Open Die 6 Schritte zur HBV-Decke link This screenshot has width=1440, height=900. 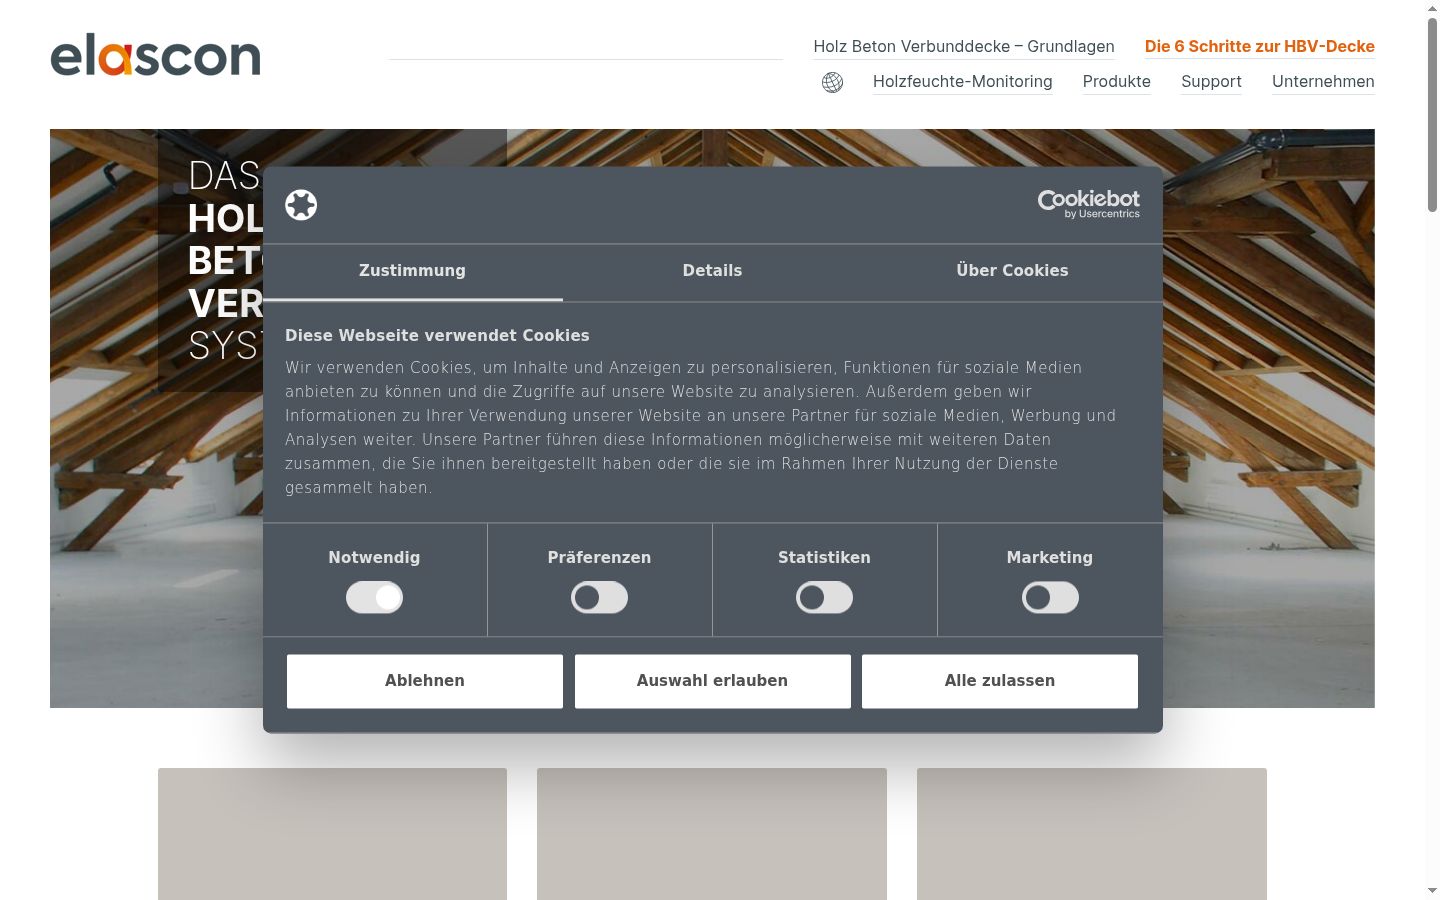coord(1260,46)
